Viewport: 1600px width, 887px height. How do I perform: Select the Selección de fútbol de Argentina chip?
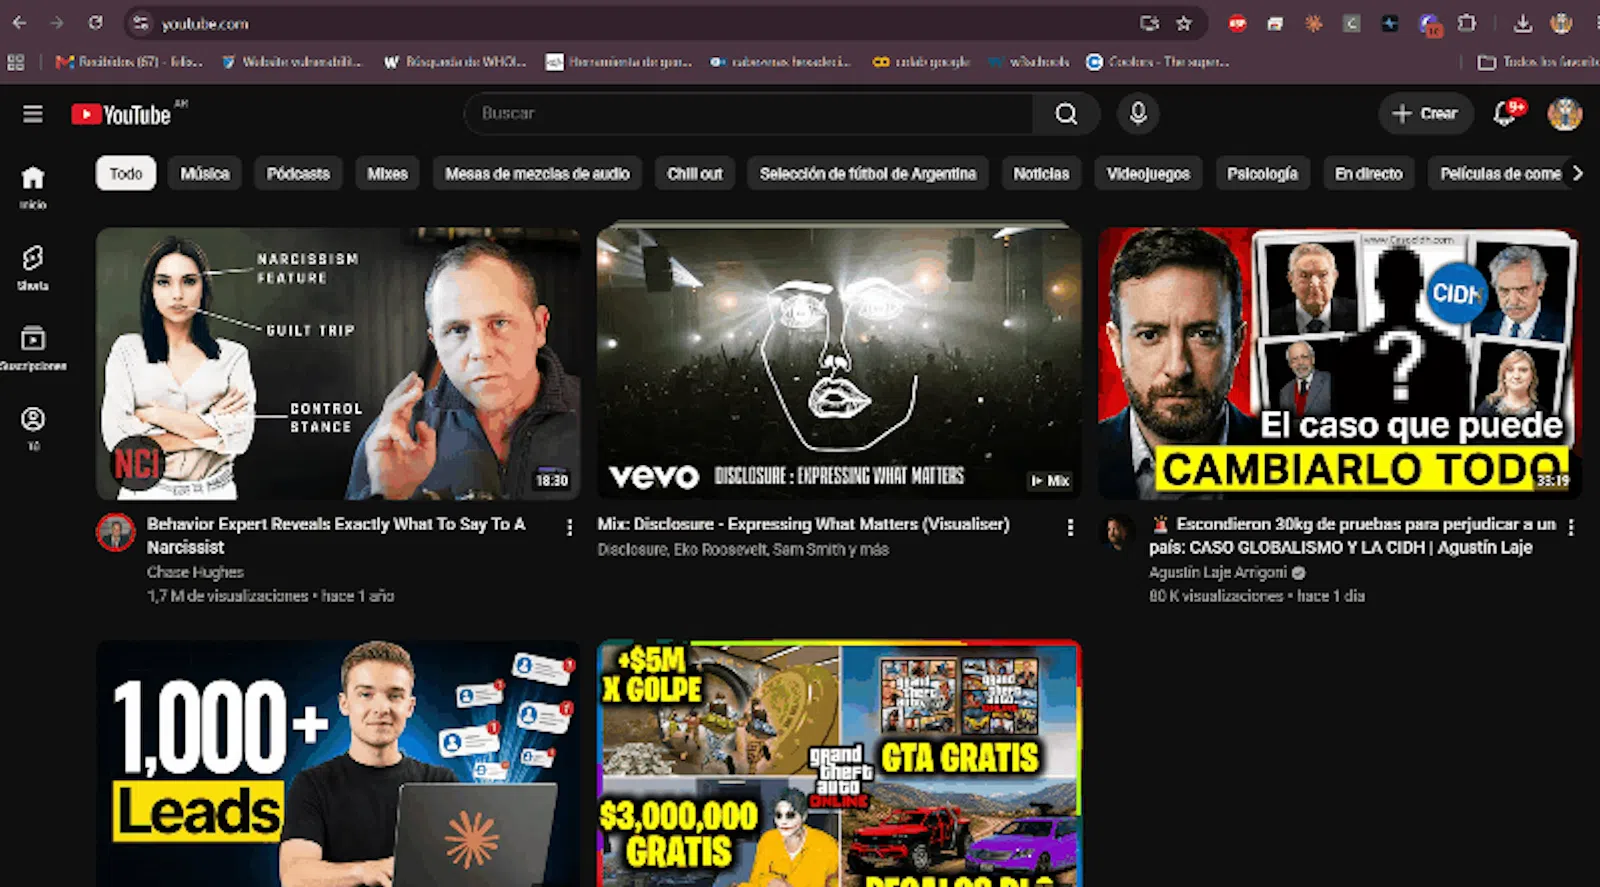[868, 173]
